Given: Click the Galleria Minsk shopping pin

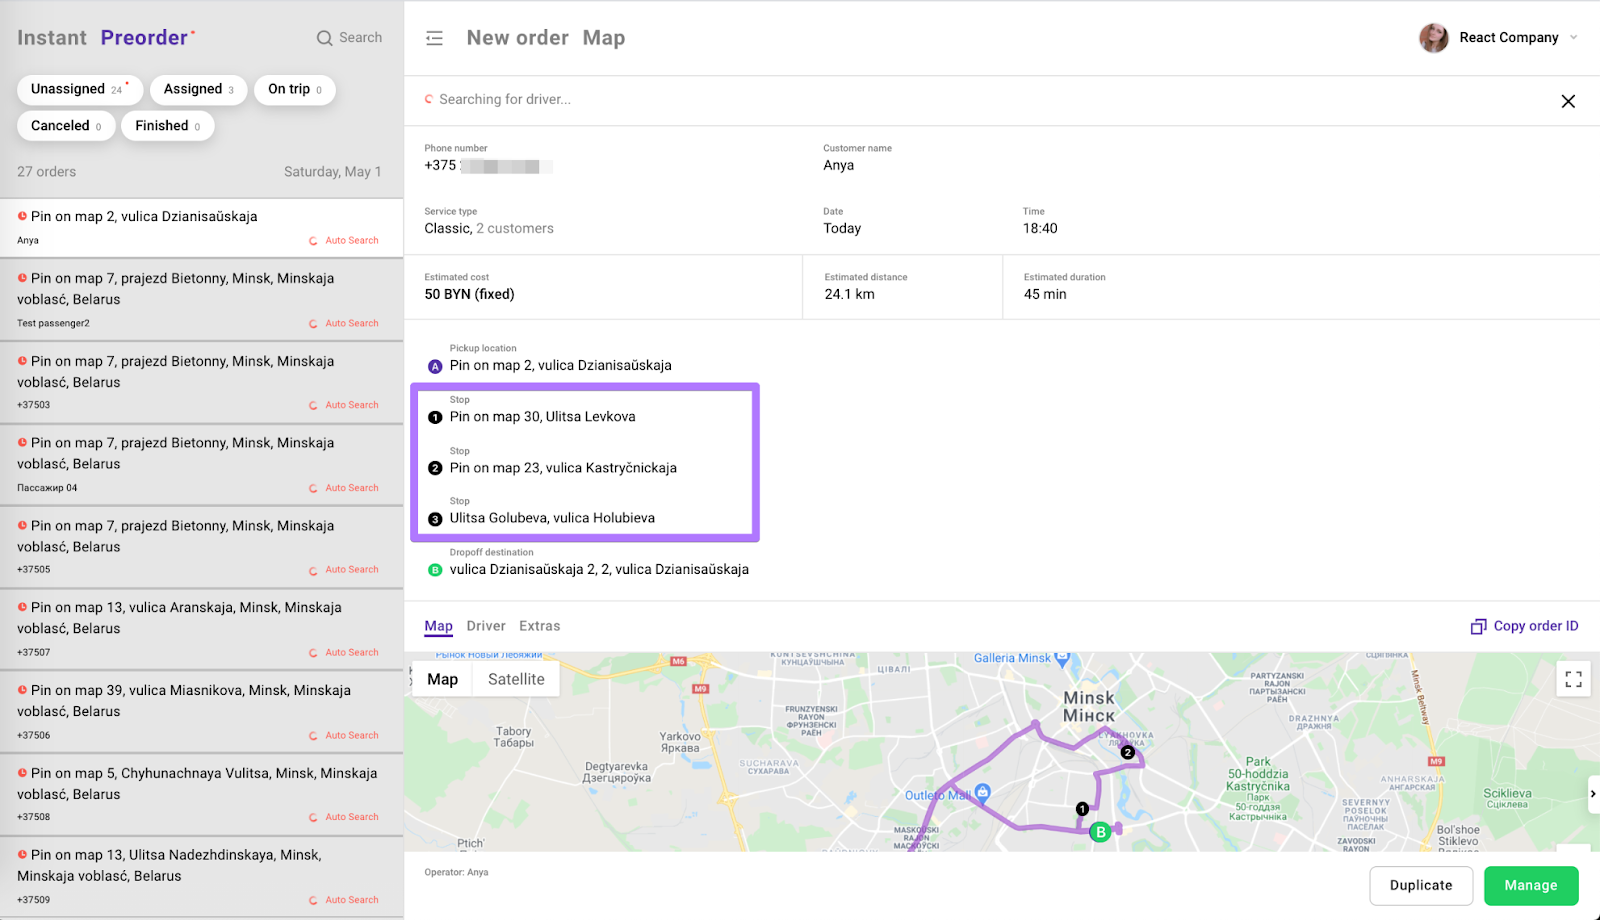Looking at the screenshot, I should click(x=1062, y=657).
